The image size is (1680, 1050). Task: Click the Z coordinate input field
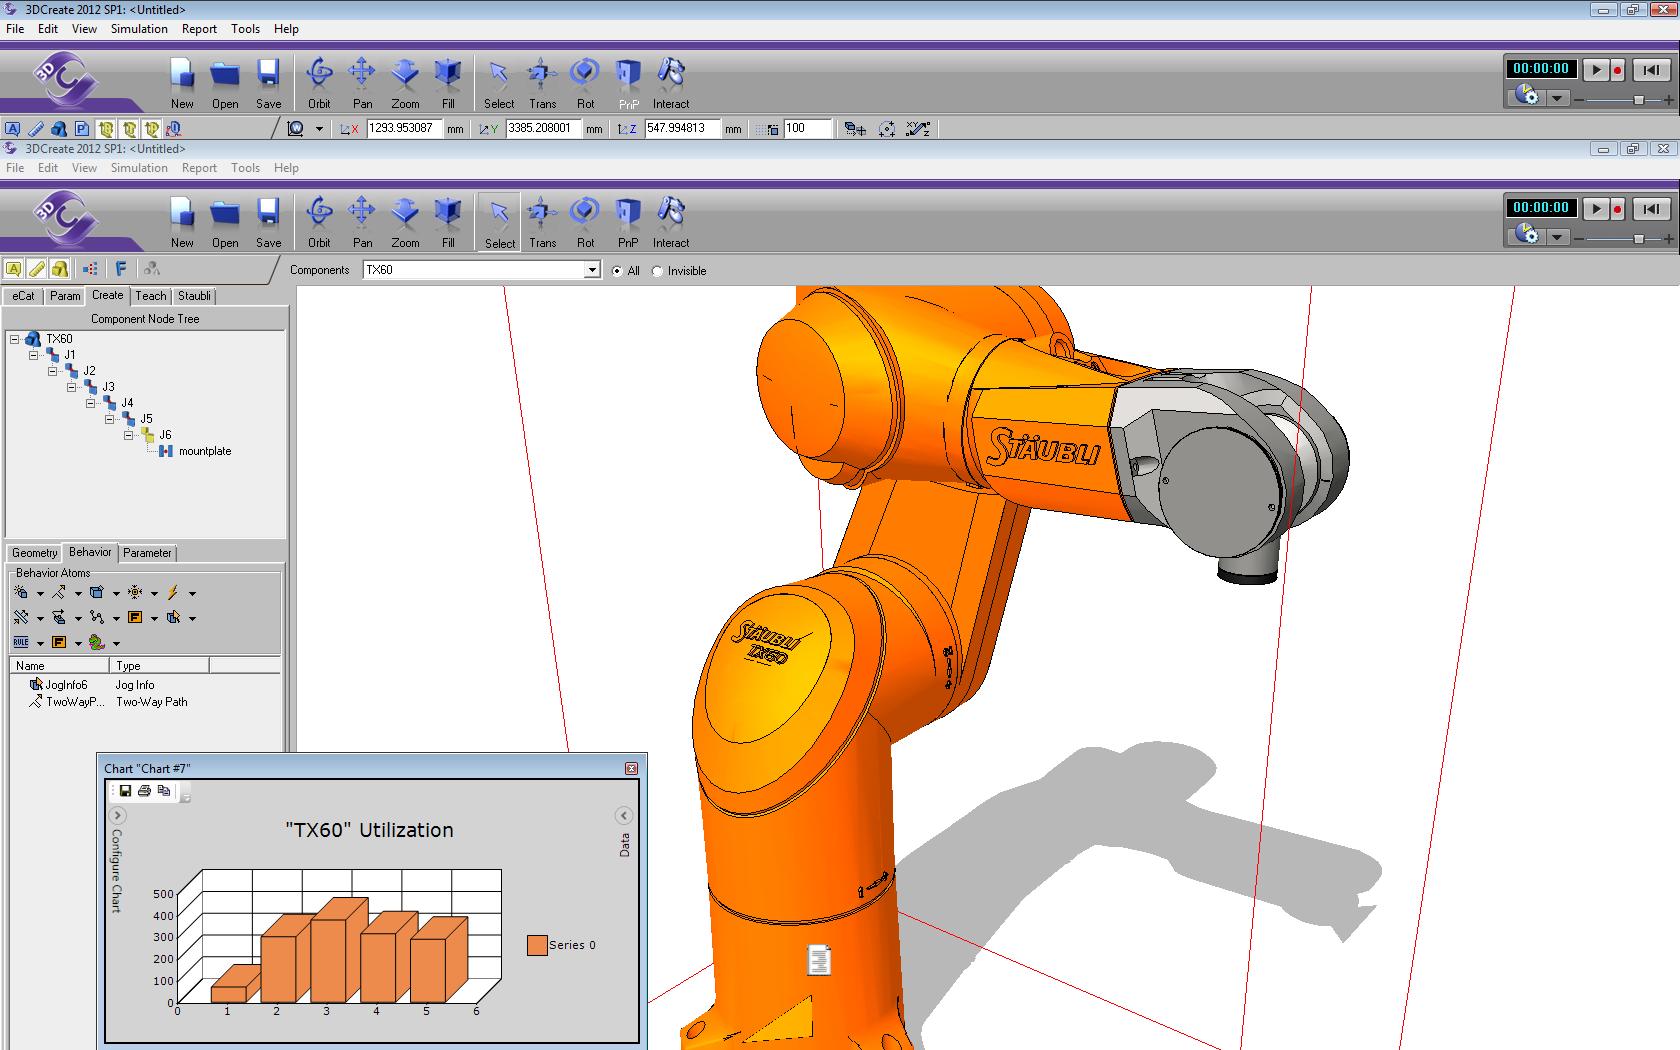[683, 128]
